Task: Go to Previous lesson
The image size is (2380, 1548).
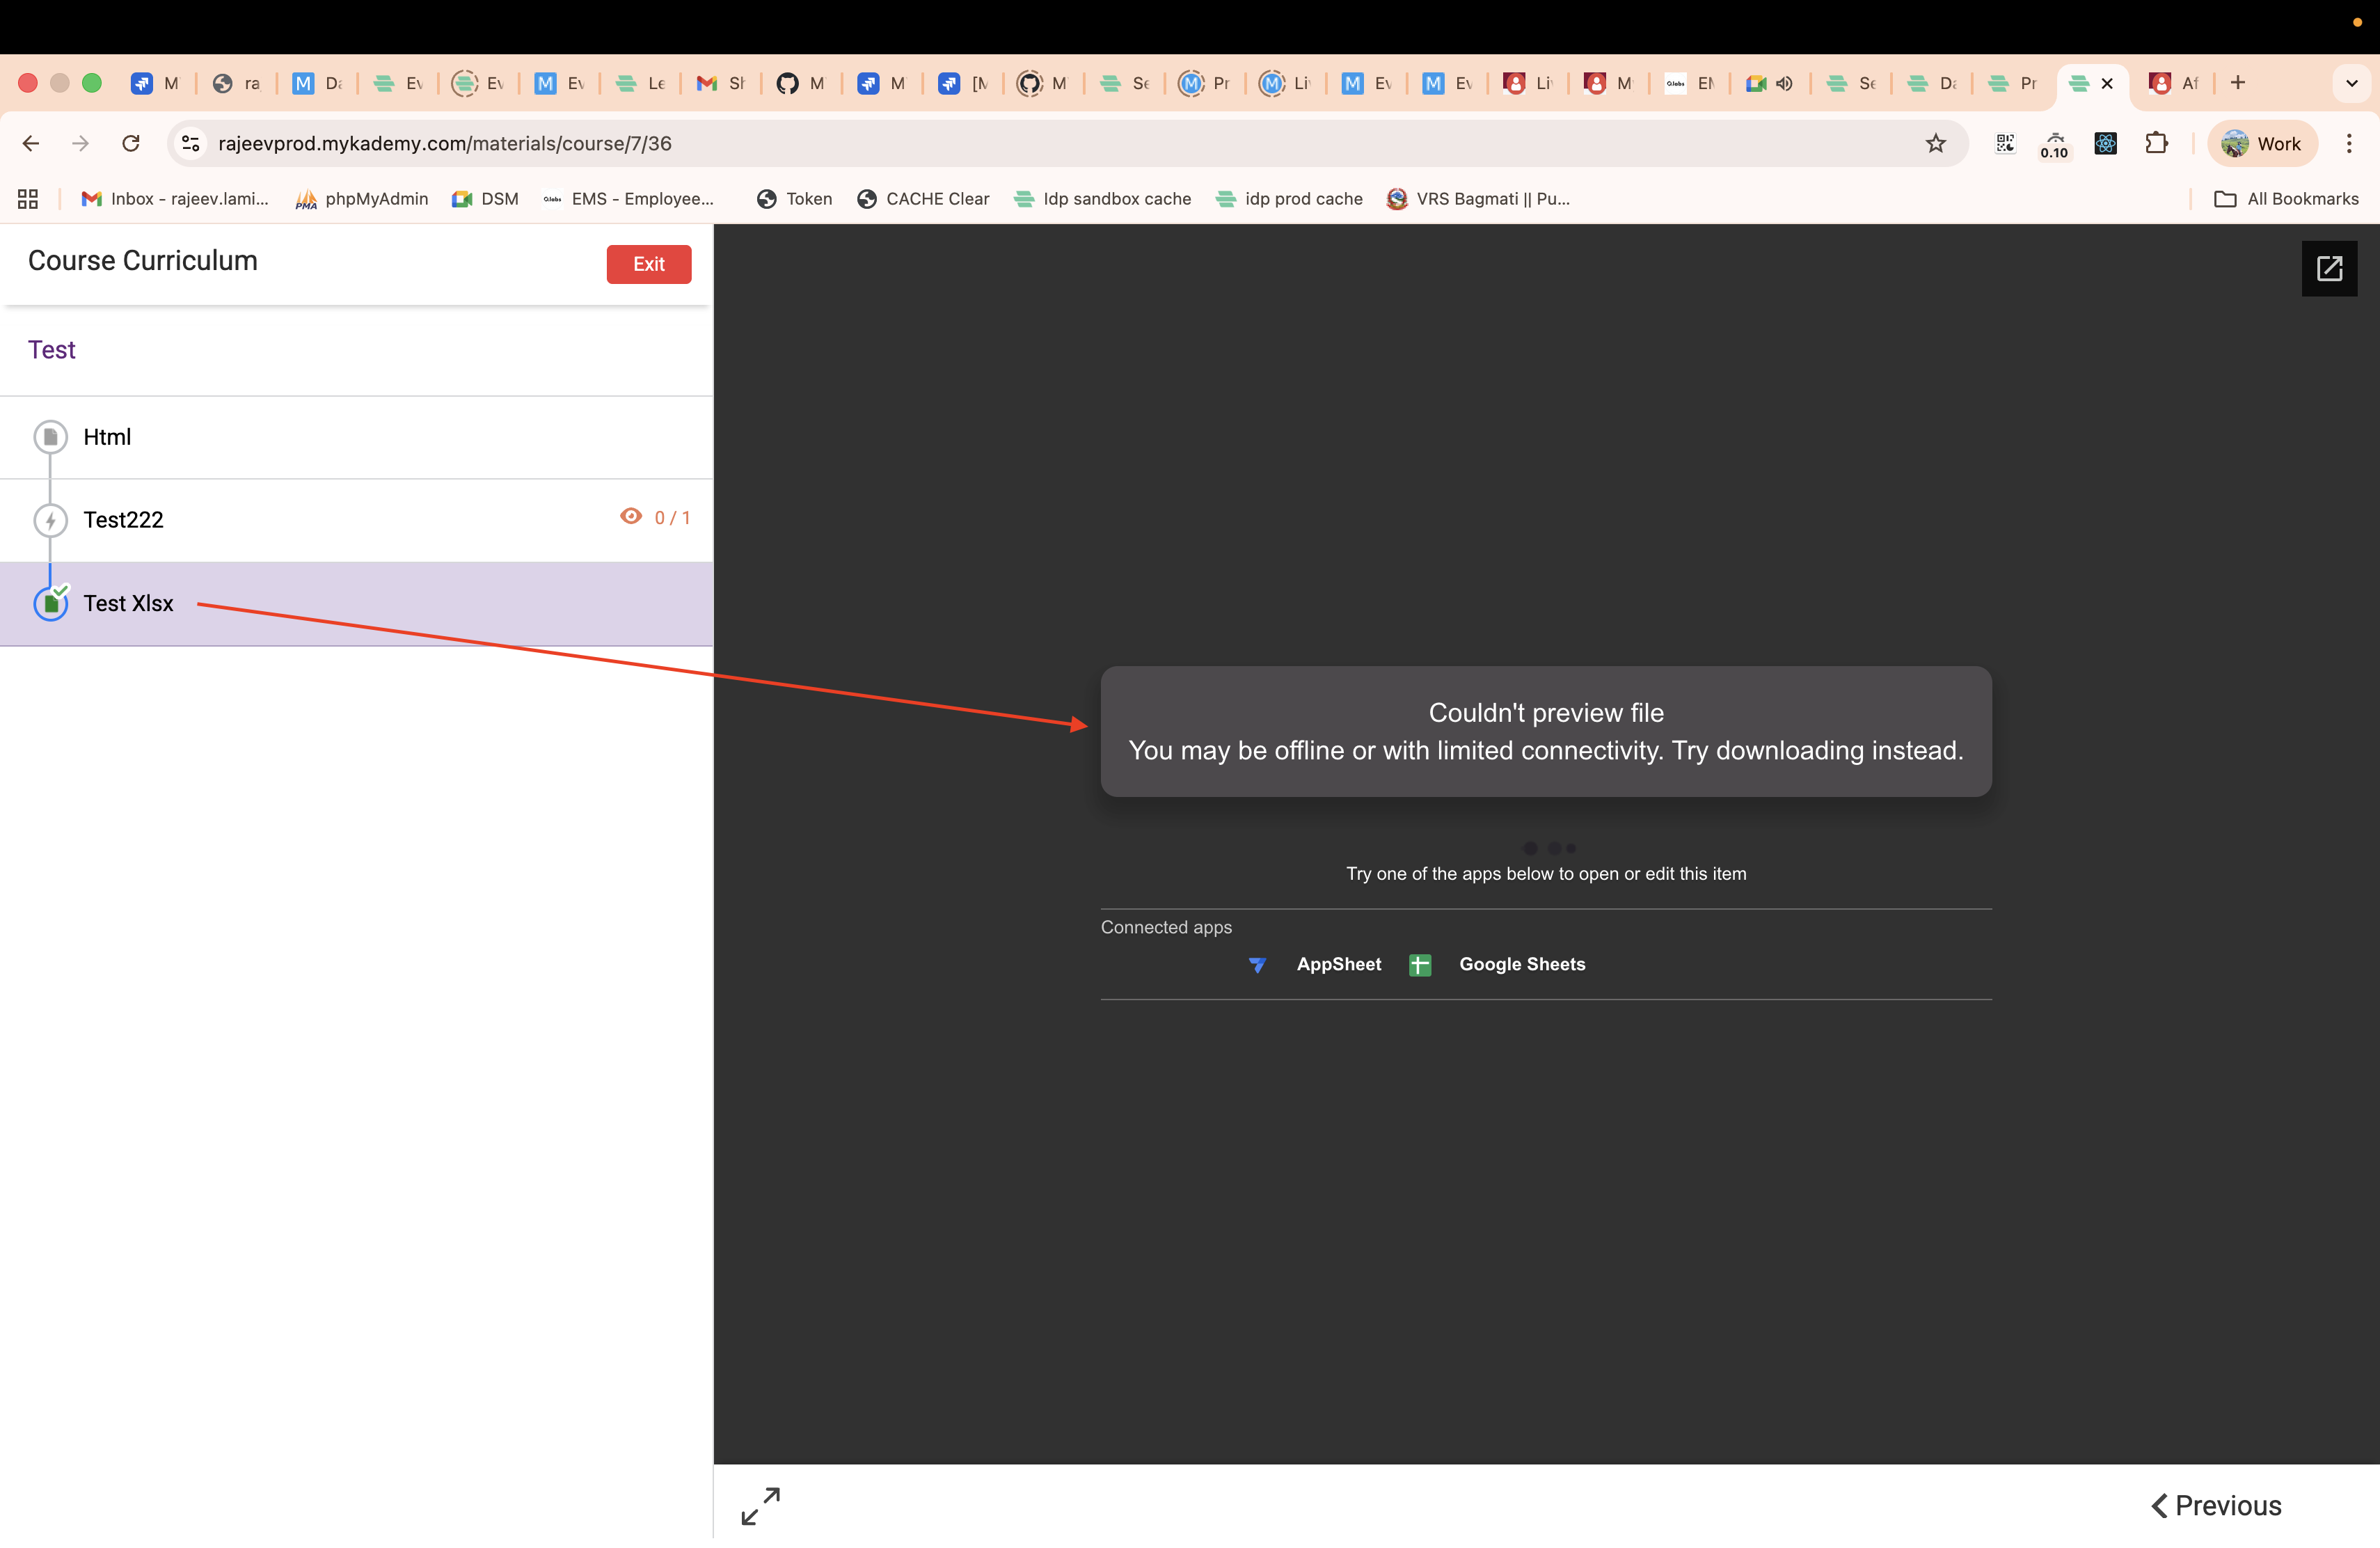Action: pyautogui.click(x=2216, y=1505)
